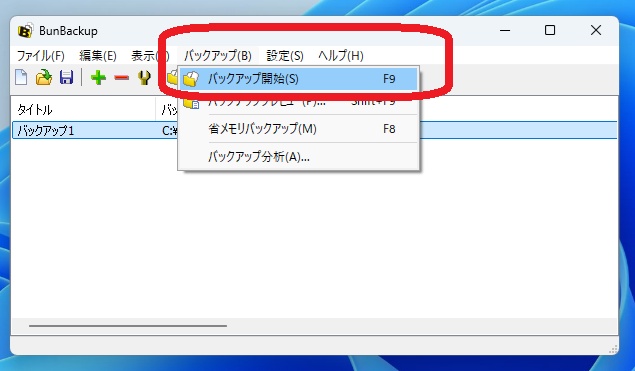Screen dimensions: 635x371
Task: Click the BunBackup title bar app icon
Action: pos(25,31)
